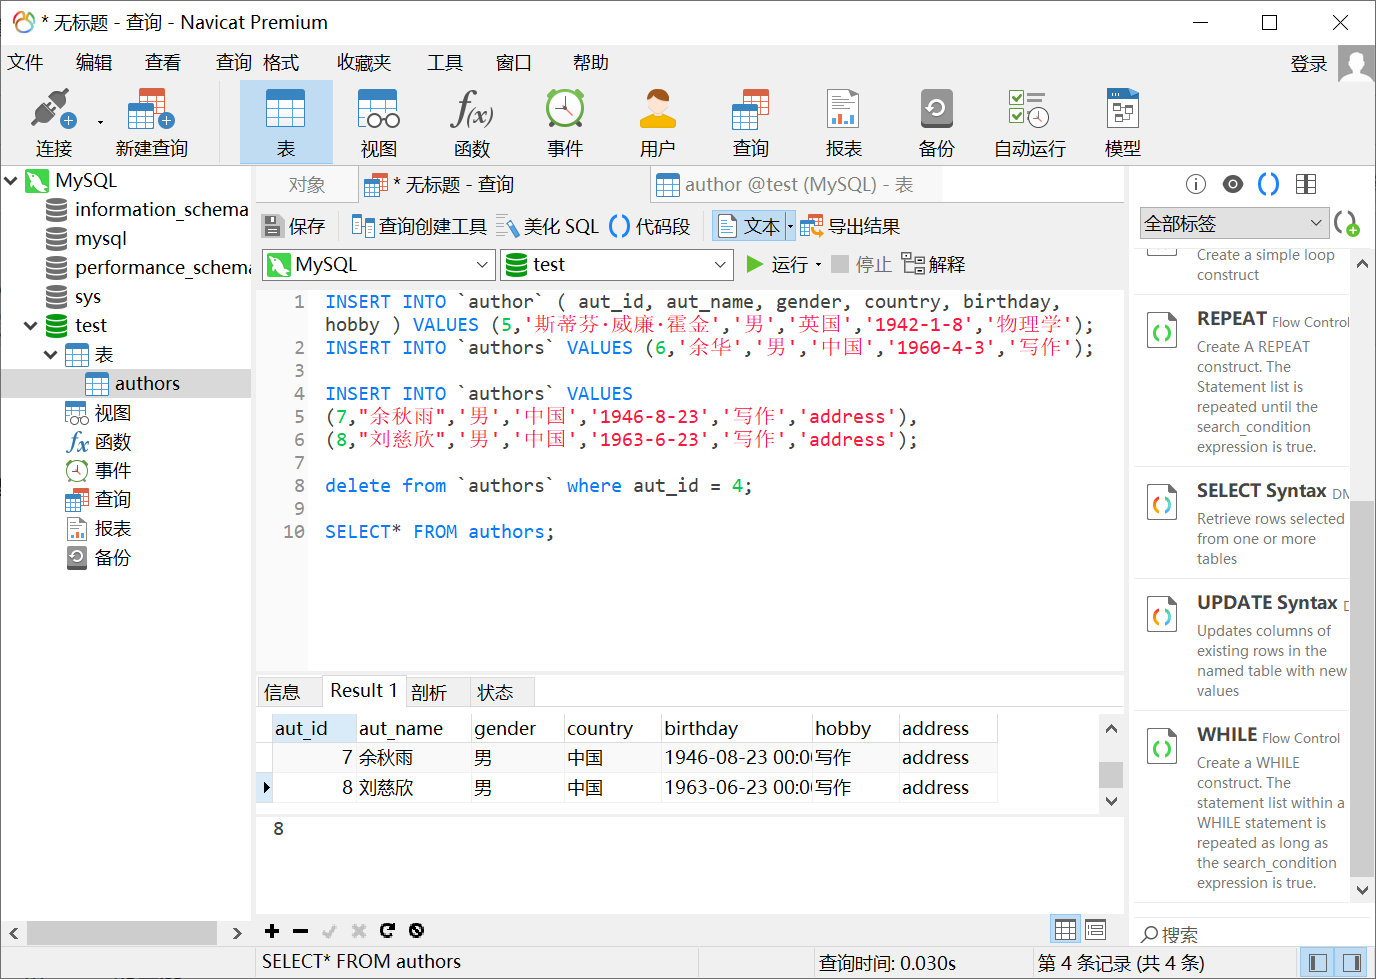Open the Model (模型) toolbar button
This screenshot has width=1376, height=979.
tap(1123, 123)
